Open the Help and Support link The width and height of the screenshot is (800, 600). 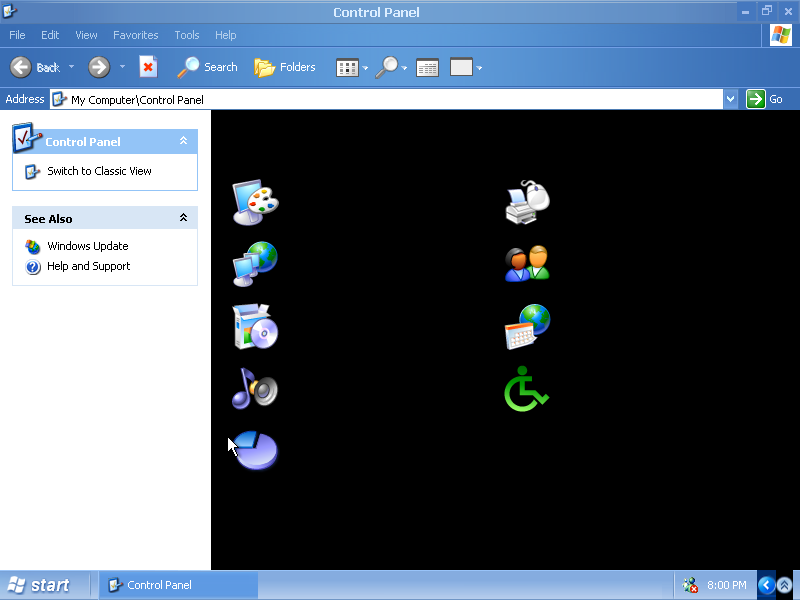[x=89, y=266]
